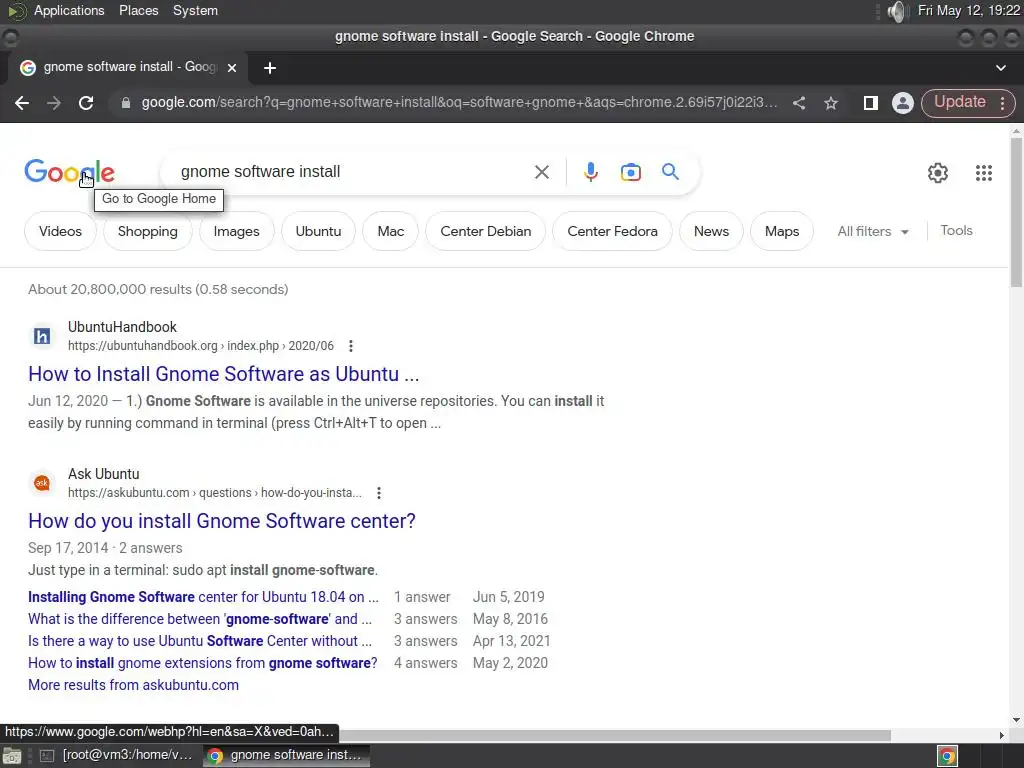
Task: Switch to the root@vm3 terminal taskbar item
Action: pos(118,756)
